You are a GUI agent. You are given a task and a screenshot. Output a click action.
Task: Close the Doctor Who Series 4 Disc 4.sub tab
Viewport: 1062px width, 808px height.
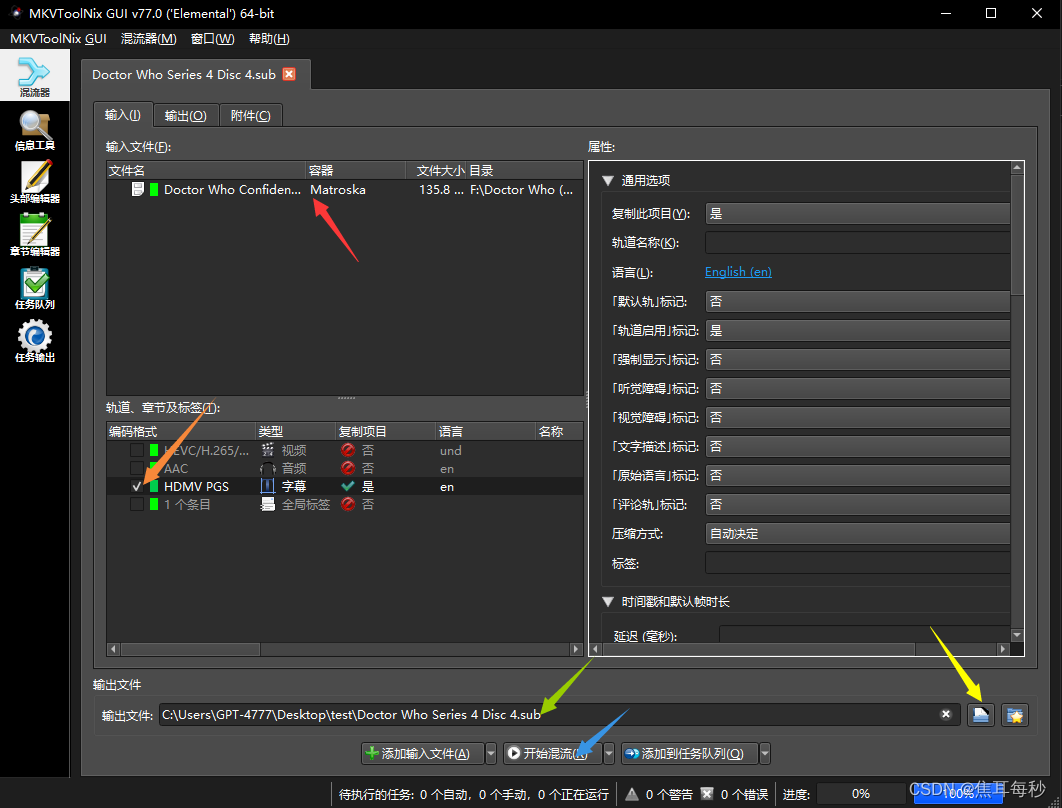289,74
